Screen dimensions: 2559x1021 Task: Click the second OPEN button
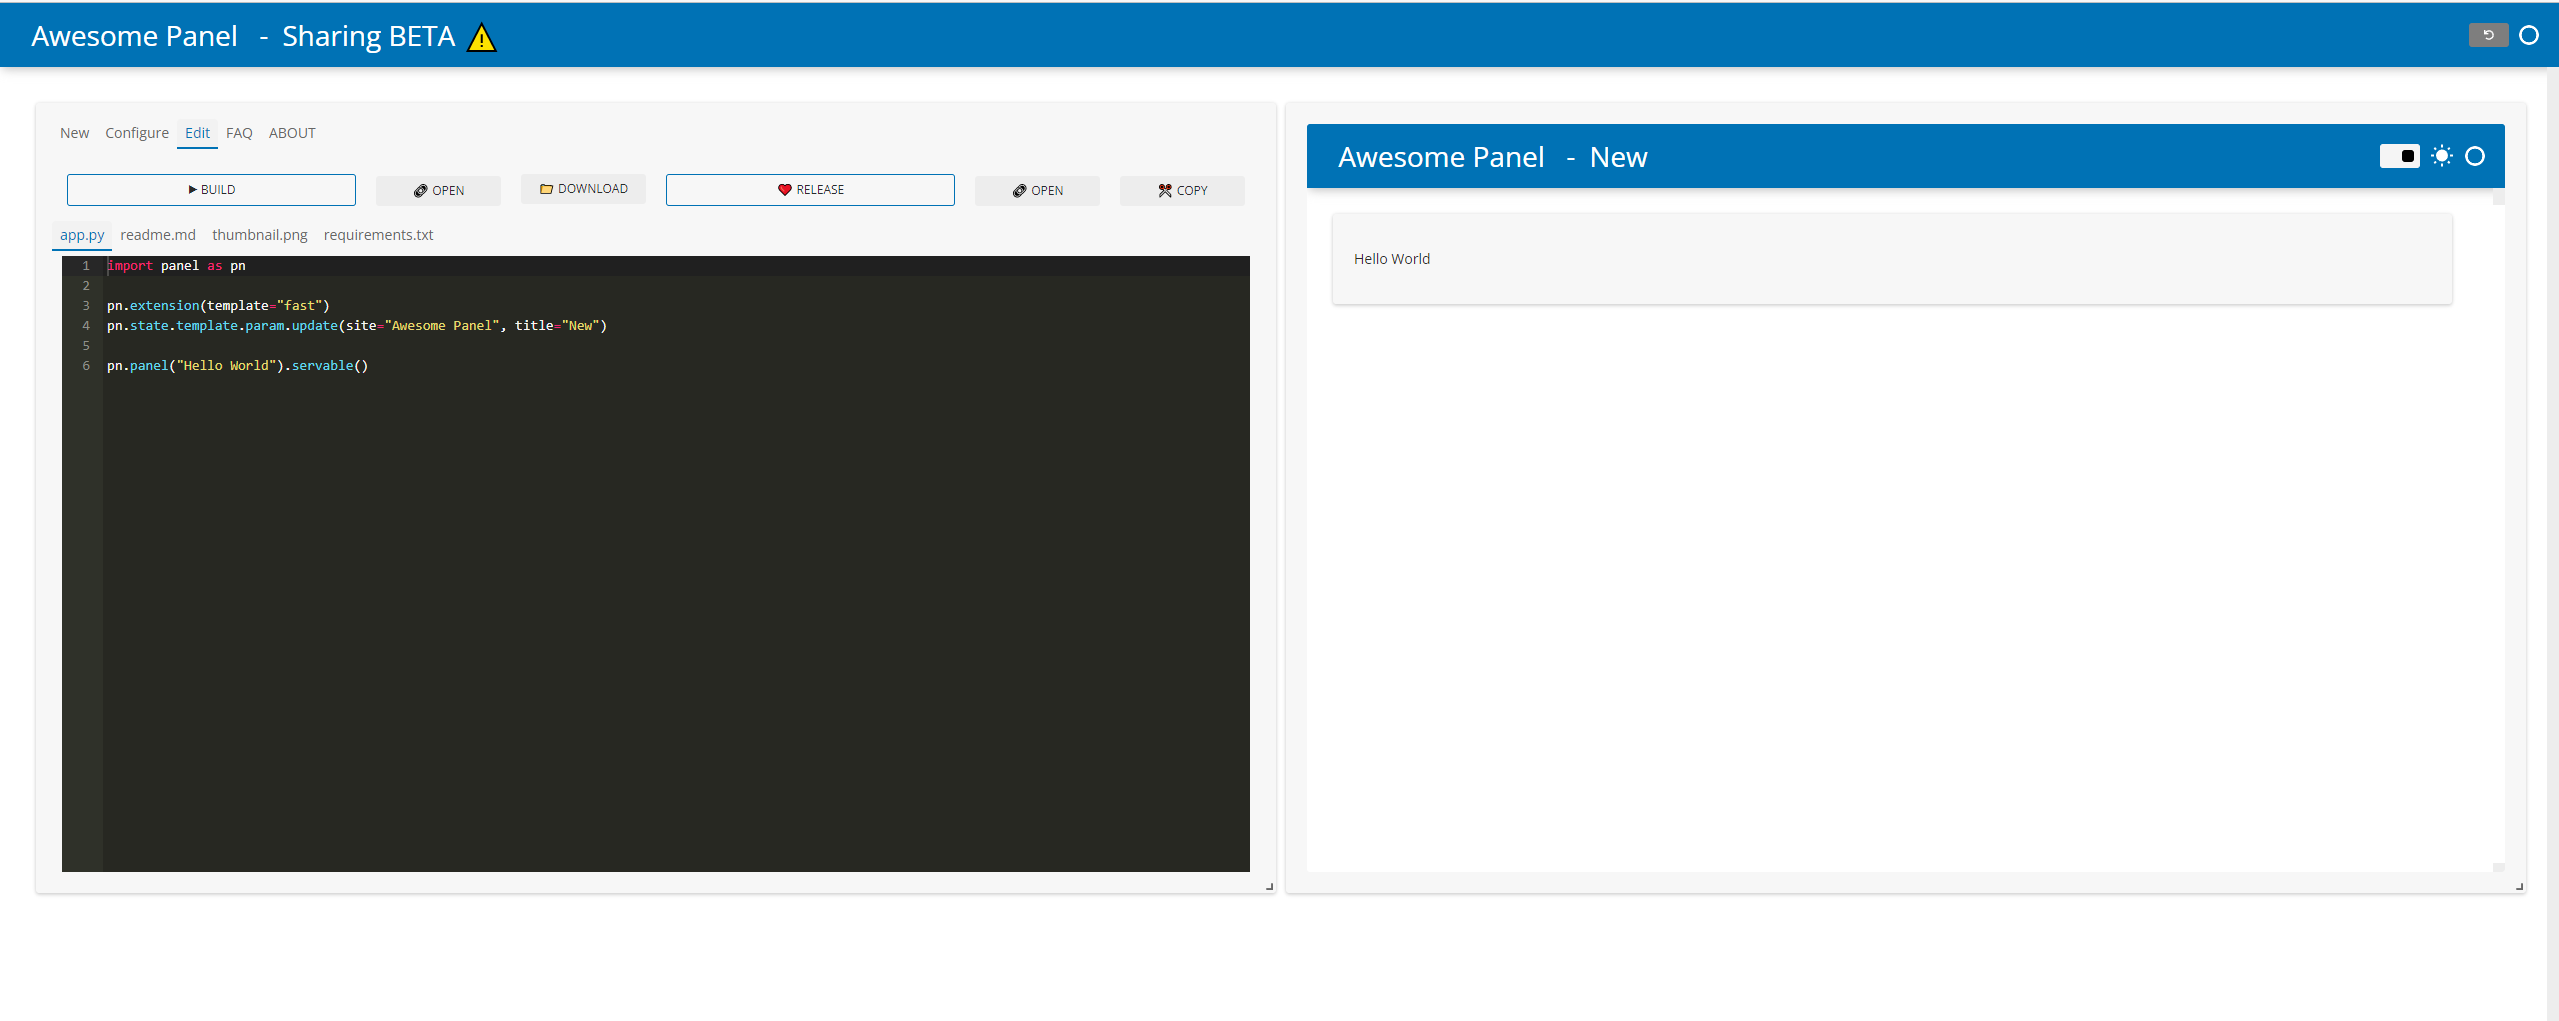click(1036, 190)
